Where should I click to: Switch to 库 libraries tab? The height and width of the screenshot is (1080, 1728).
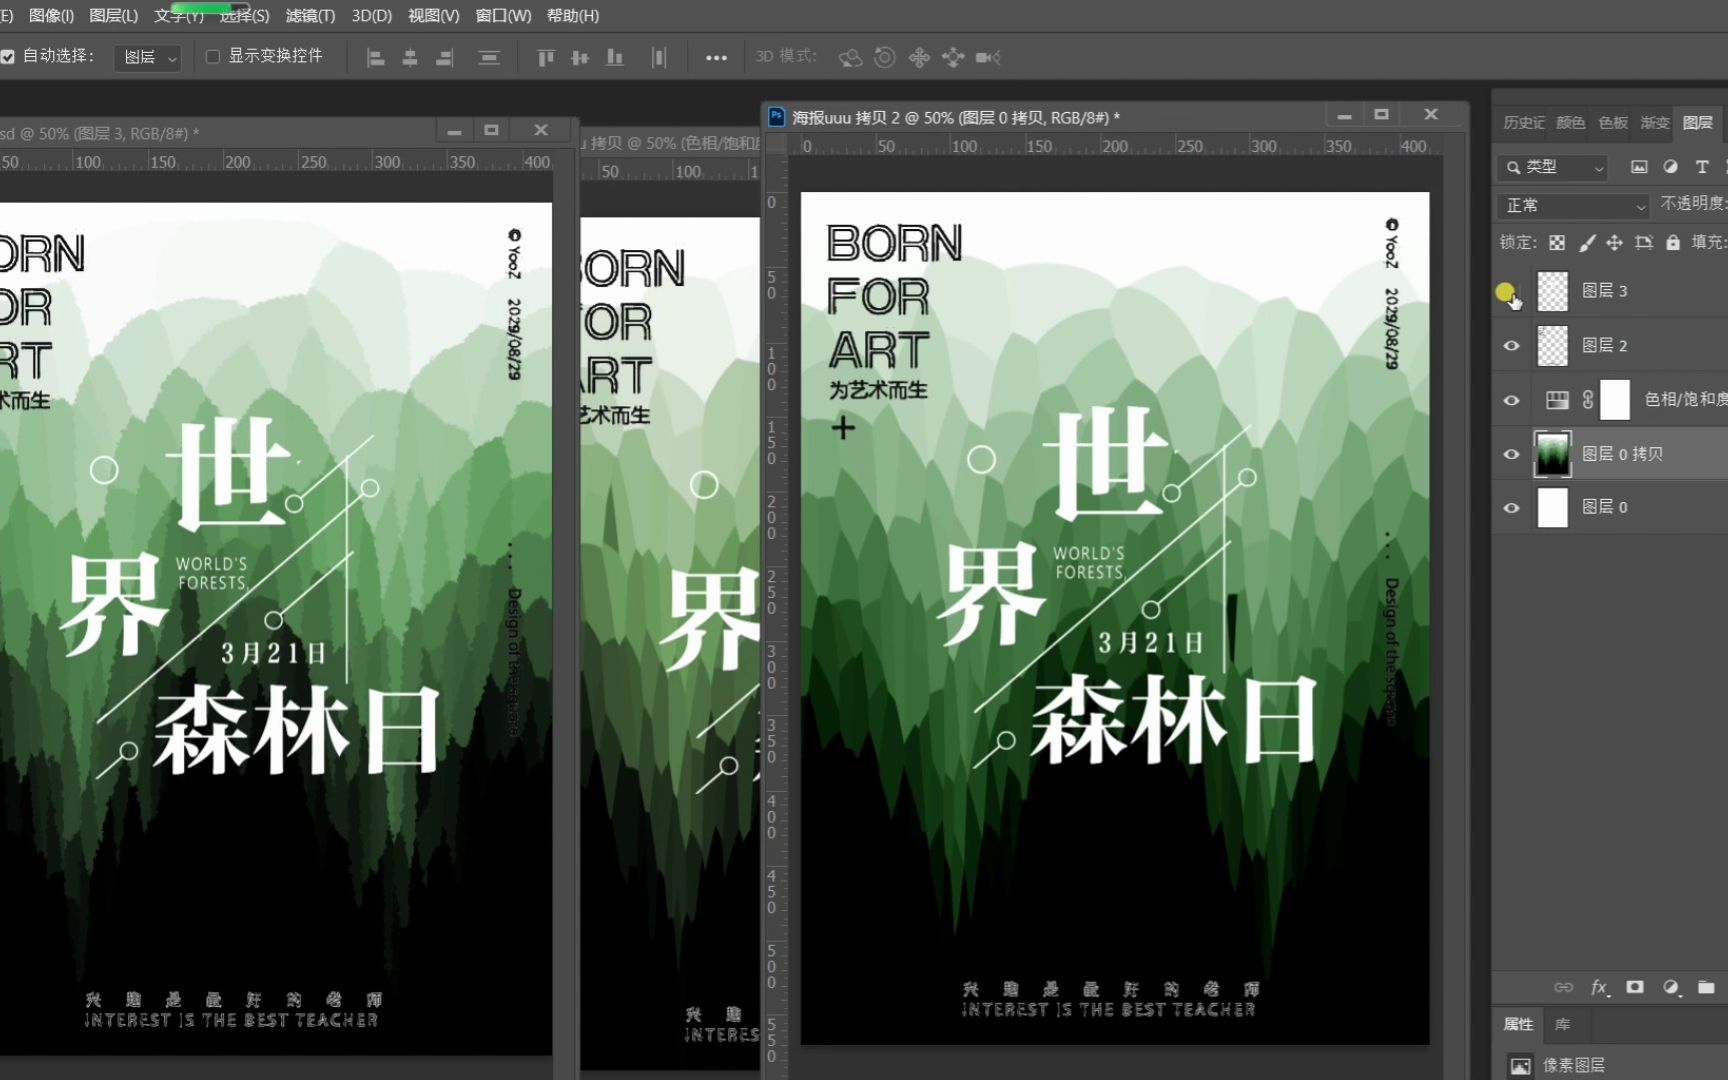[1562, 1024]
